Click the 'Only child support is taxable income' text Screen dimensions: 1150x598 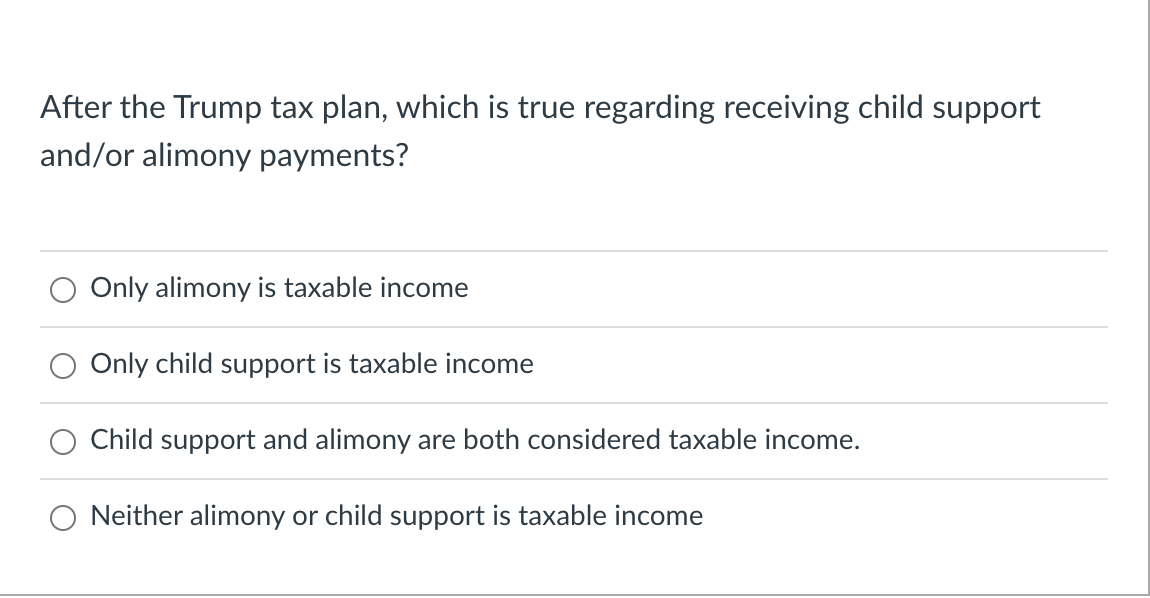(311, 364)
